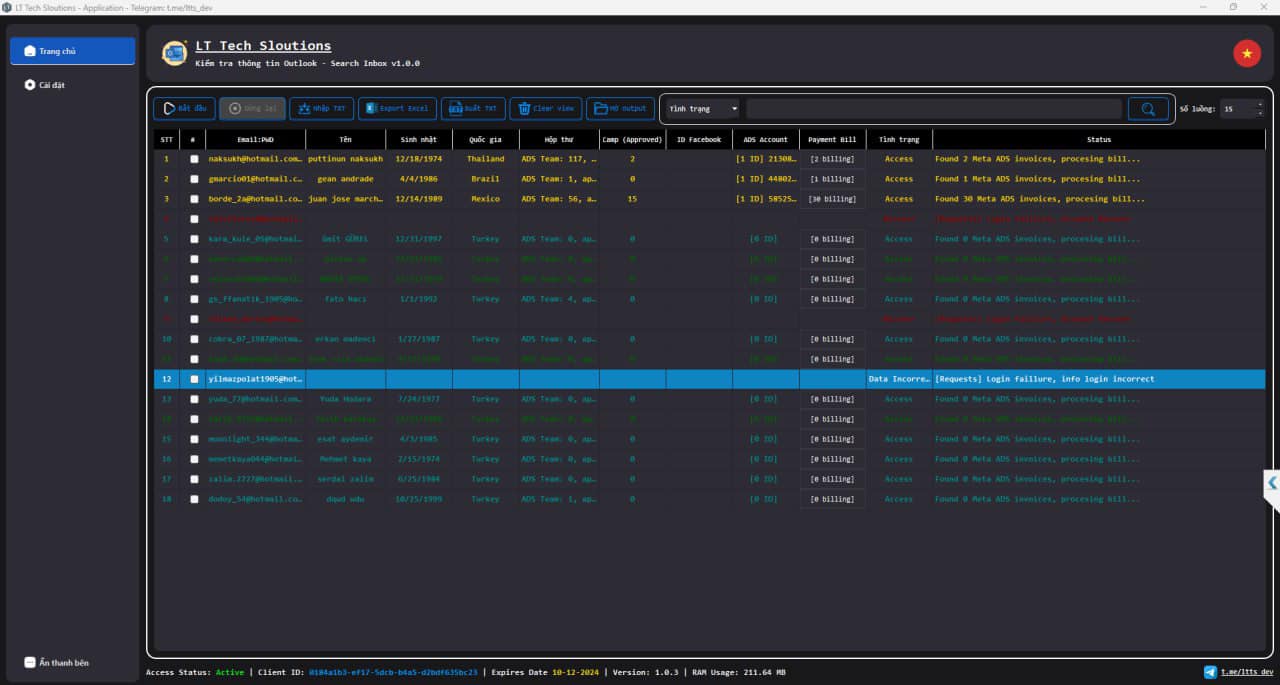
Task: Increase Số lượng with the up arrow
Action: click(x=1260, y=105)
